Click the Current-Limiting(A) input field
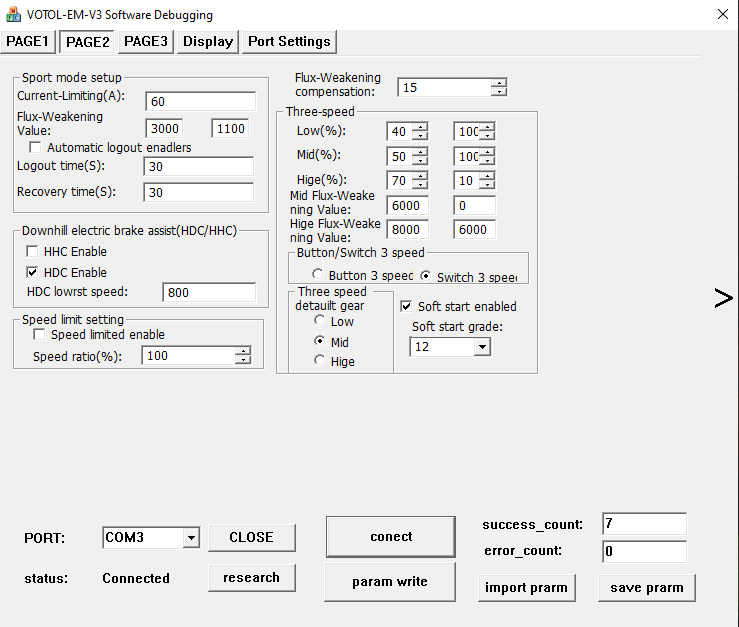The height and width of the screenshot is (627, 739). (x=200, y=101)
